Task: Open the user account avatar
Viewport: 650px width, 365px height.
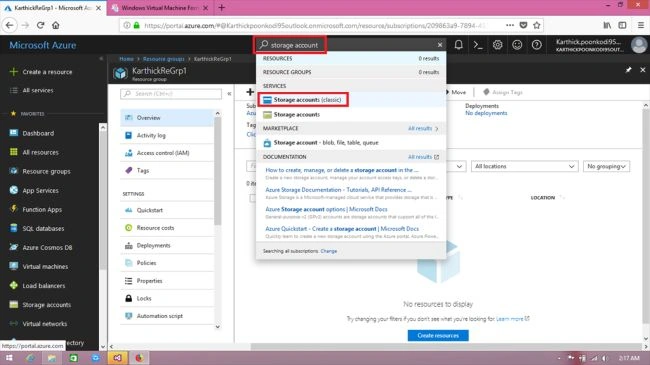Action: point(639,45)
